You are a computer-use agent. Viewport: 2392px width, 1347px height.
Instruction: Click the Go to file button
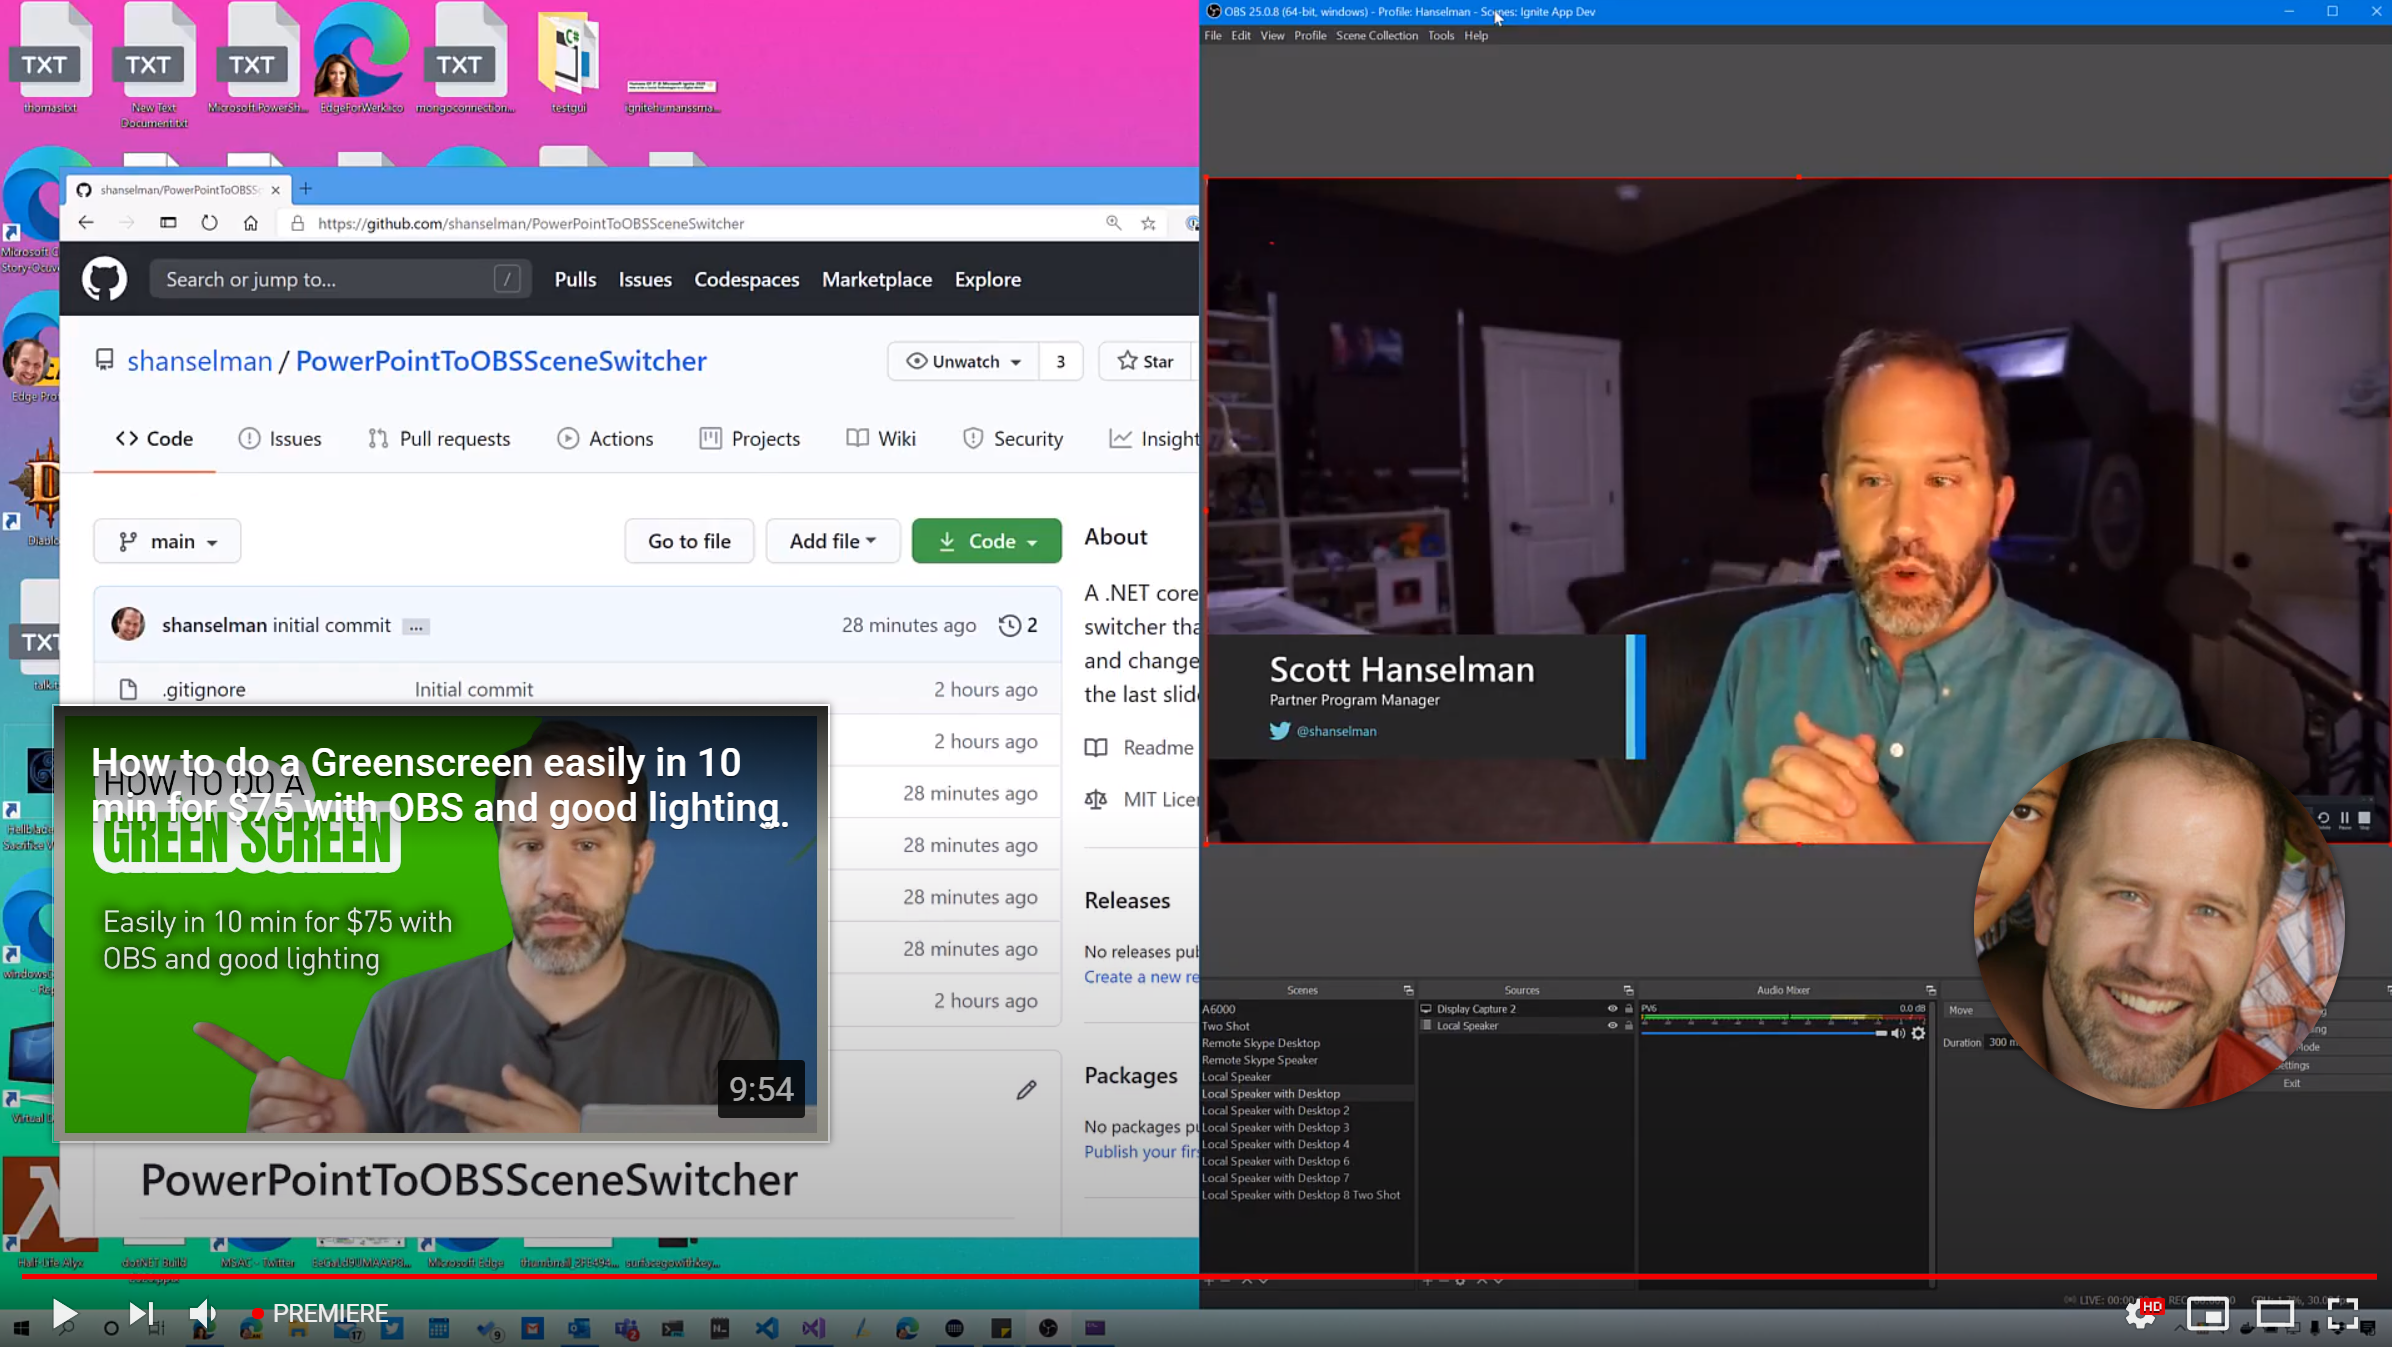coord(689,541)
